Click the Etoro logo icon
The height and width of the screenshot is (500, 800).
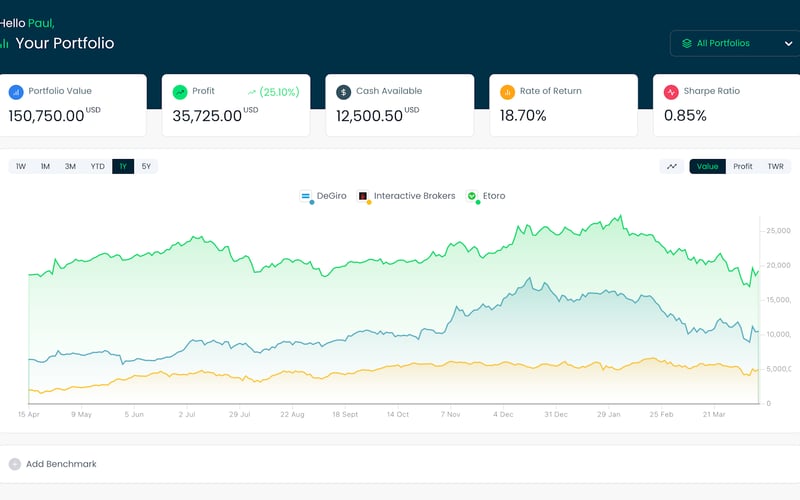(472, 196)
